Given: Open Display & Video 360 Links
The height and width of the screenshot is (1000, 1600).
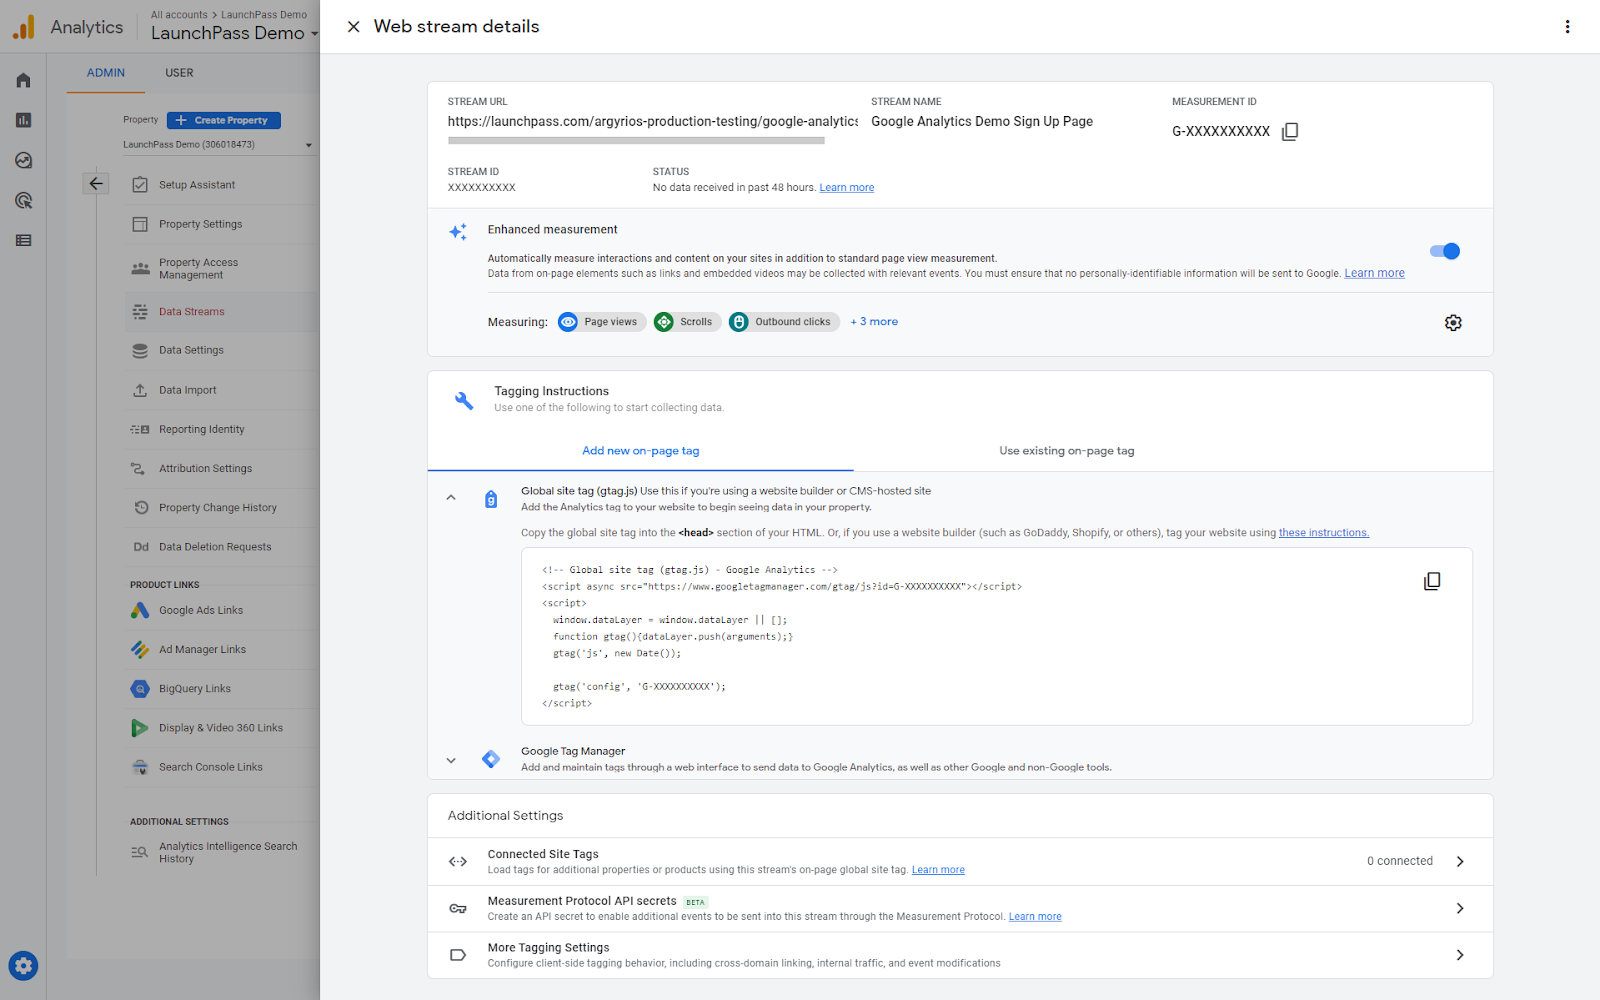Looking at the screenshot, I should (x=221, y=728).
